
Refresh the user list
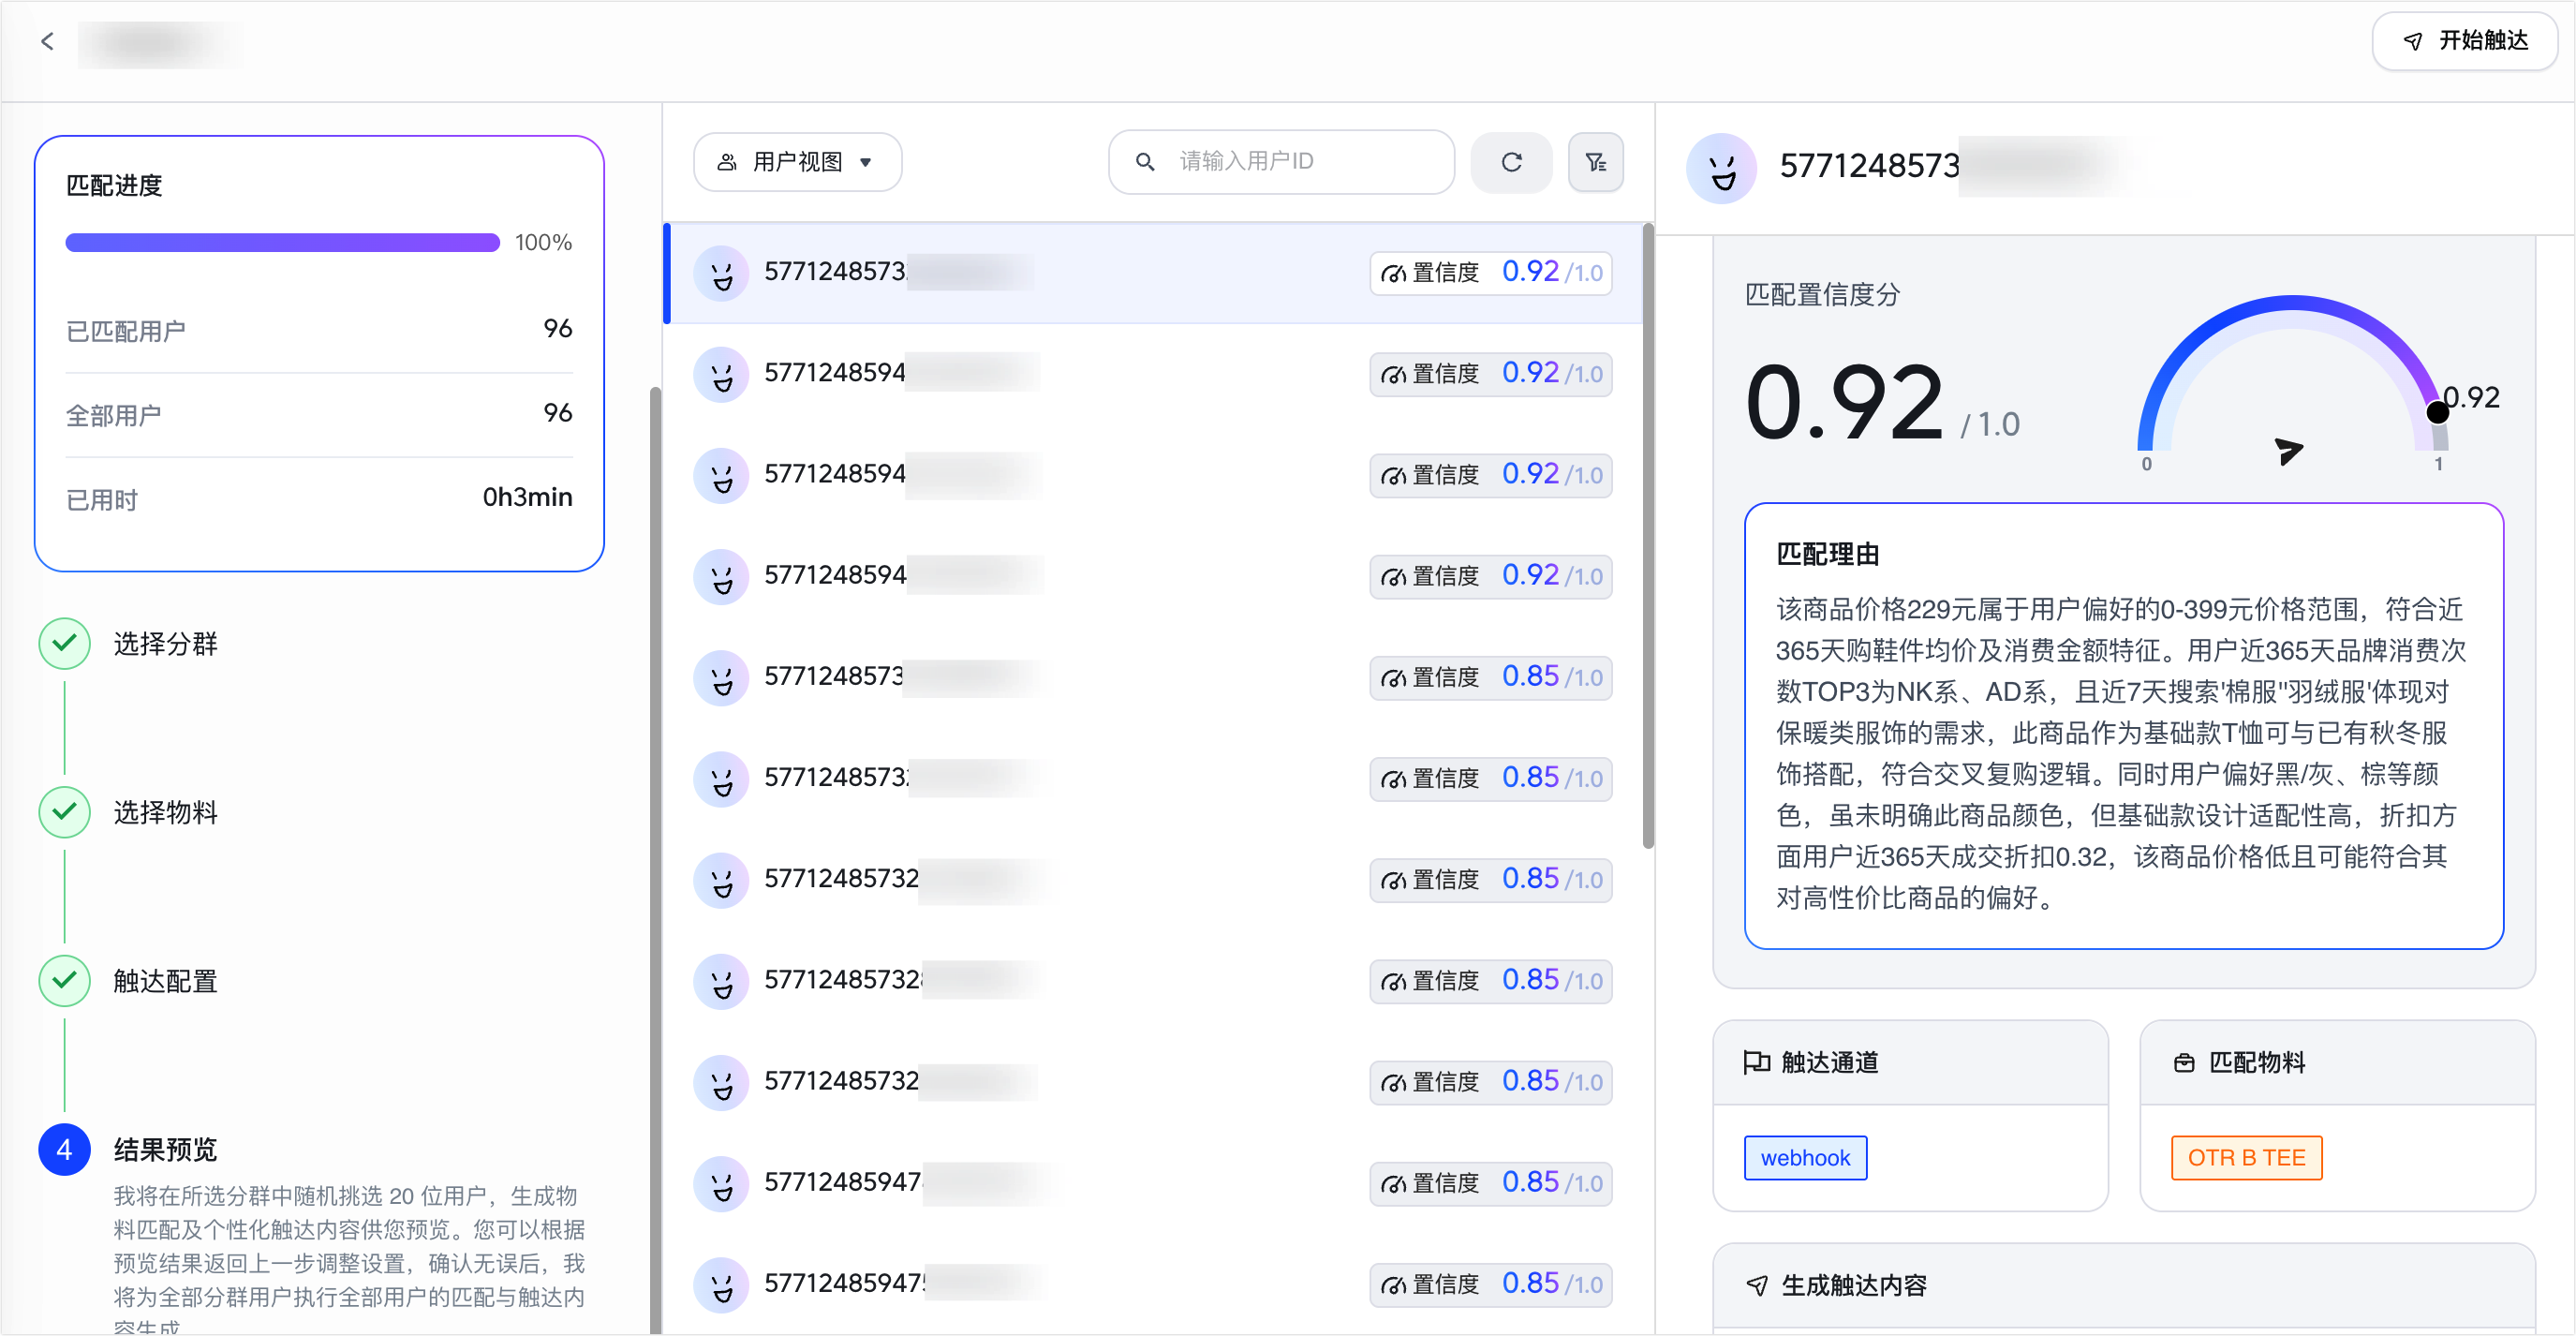(1511, 162)
